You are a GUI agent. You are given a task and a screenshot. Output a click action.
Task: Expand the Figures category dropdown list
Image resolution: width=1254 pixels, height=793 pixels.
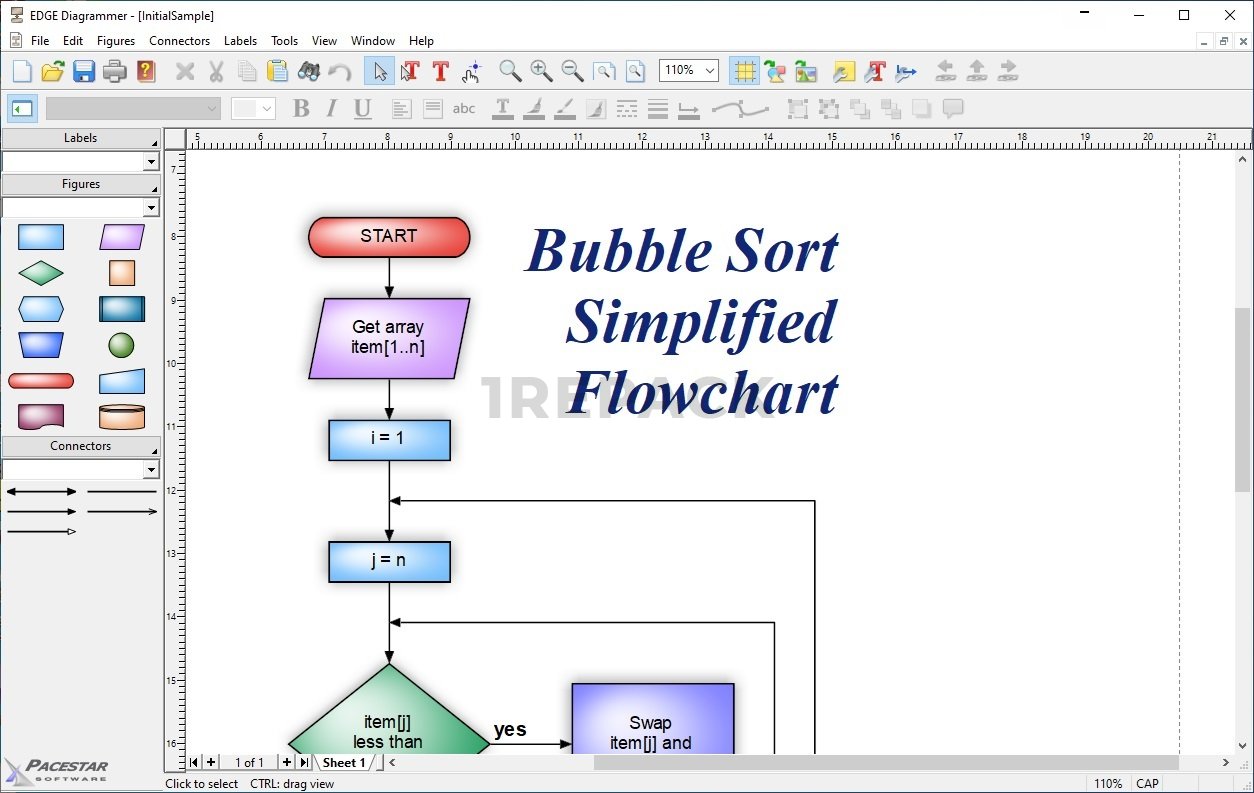[151, 208]
